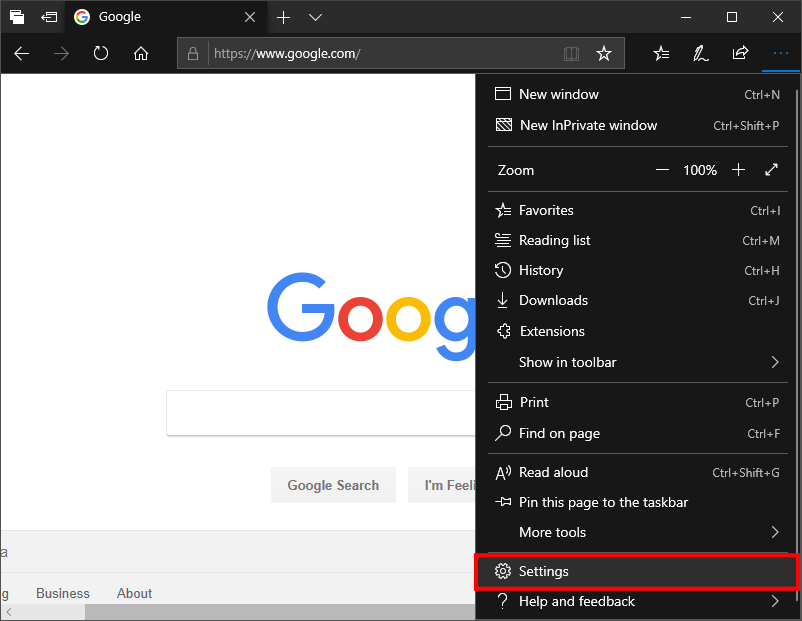Click the 100% zoom level value
Viewport: 802px width, 621px height.
[x=700, y=170]
